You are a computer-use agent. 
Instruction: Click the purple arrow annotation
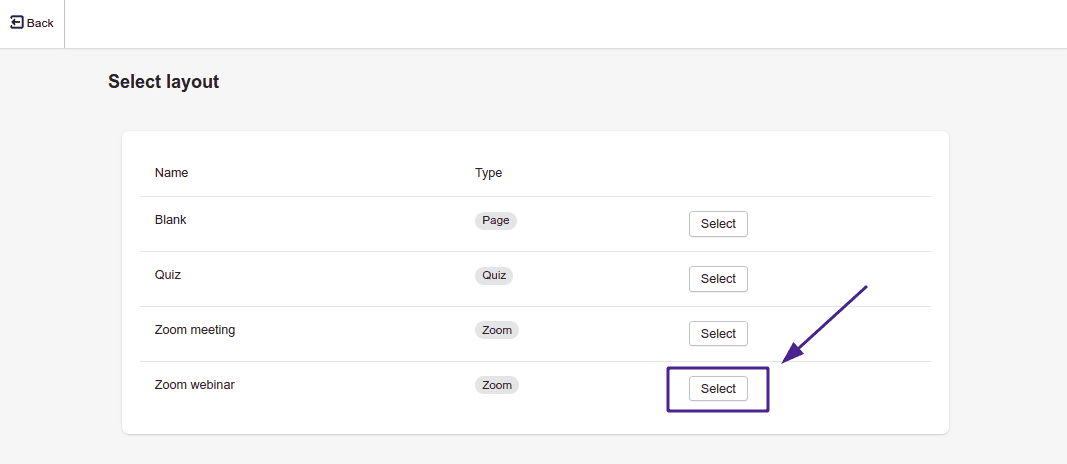[824, 324]
